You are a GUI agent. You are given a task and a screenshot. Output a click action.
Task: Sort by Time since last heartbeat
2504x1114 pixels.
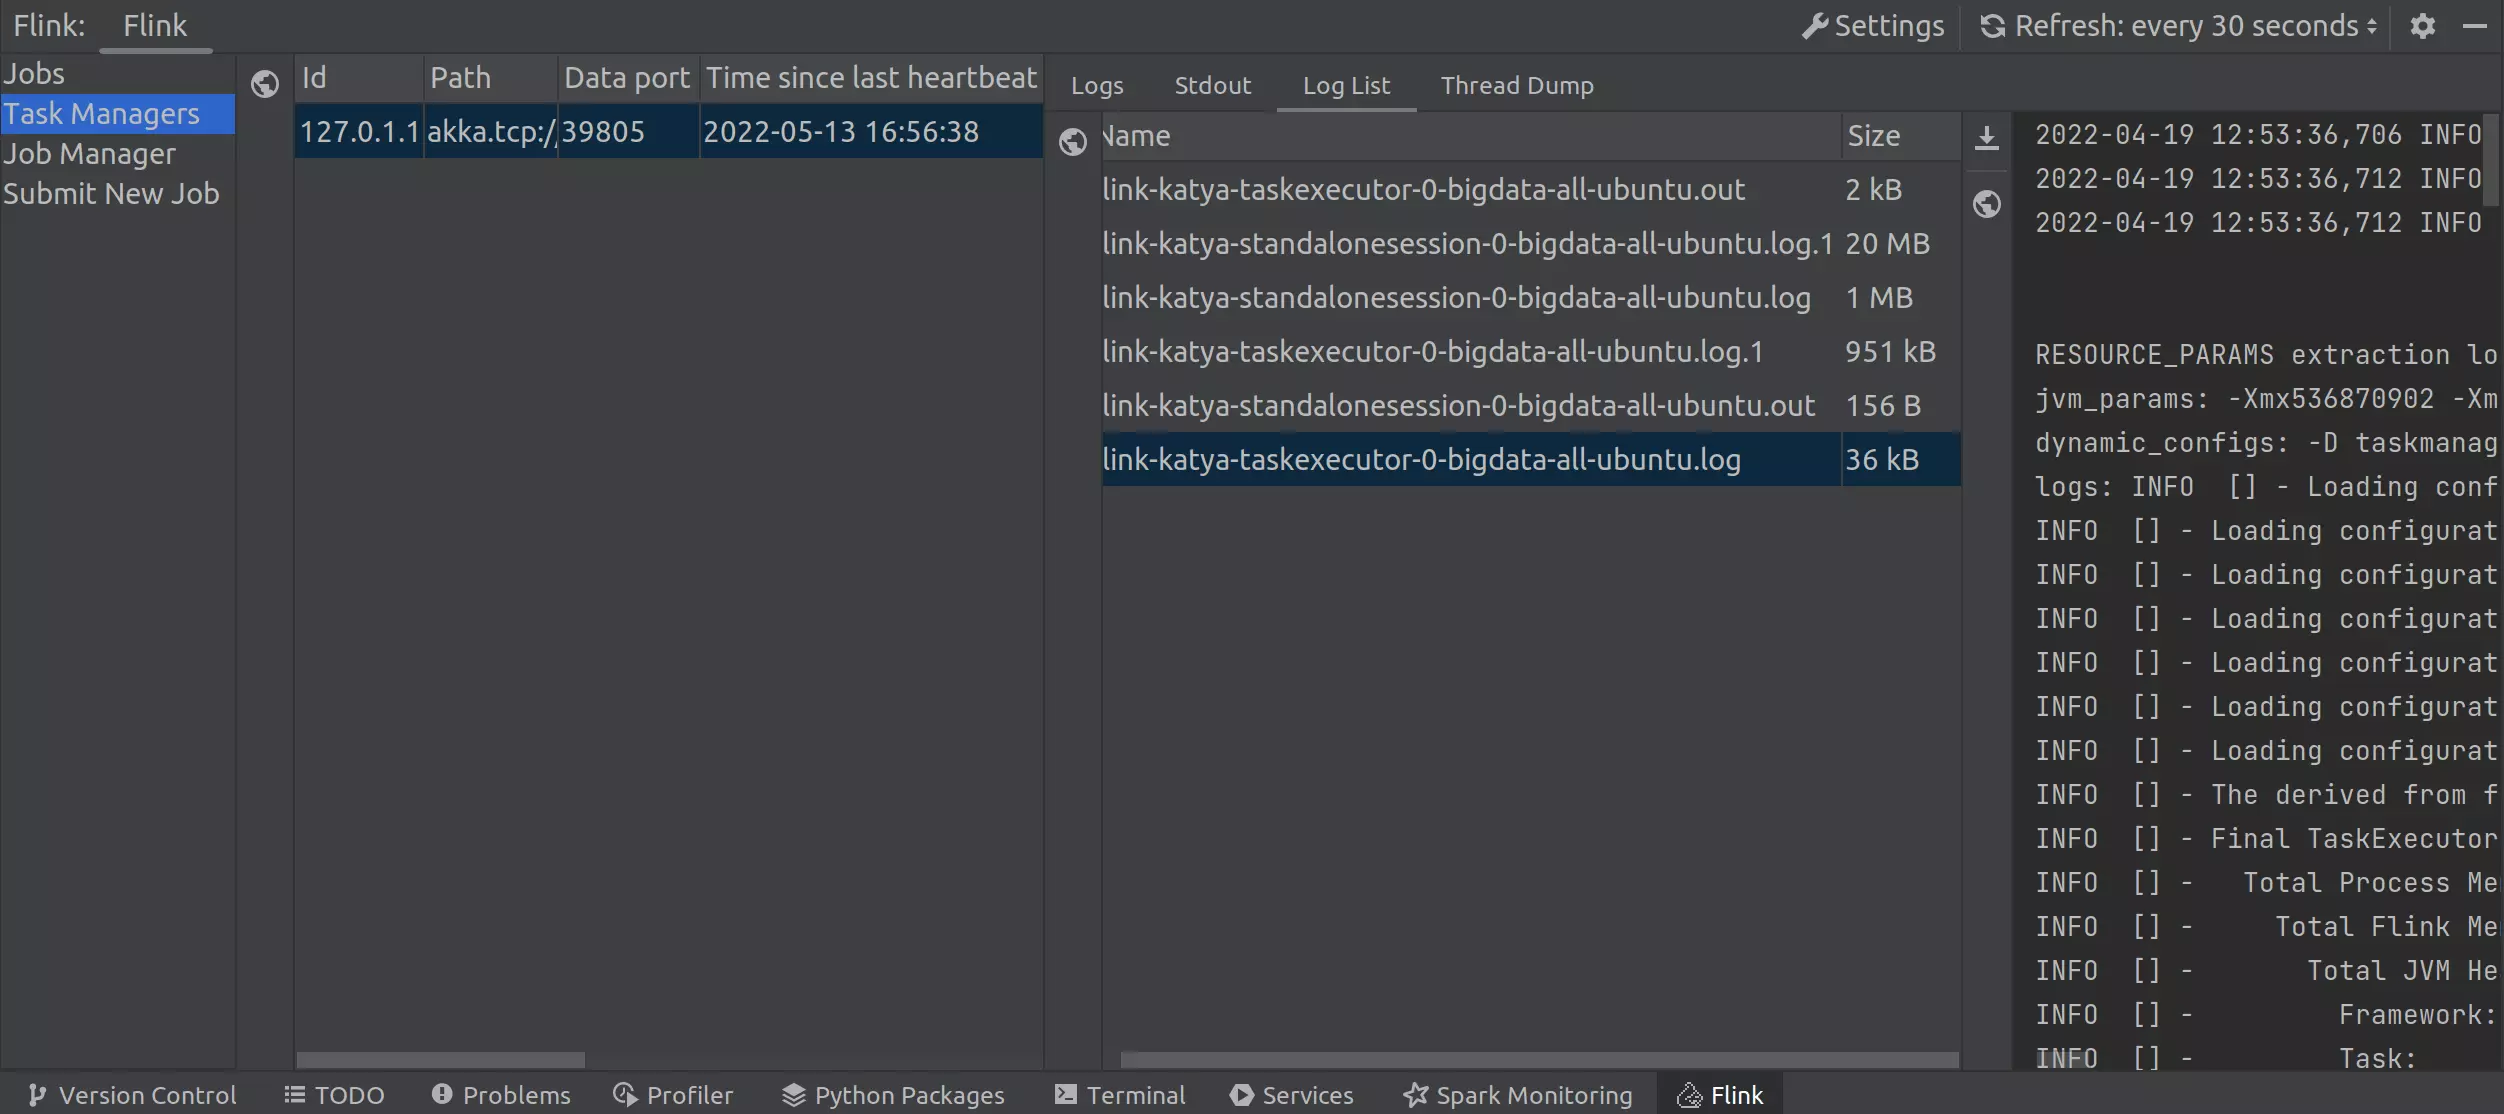coord(871,78)
